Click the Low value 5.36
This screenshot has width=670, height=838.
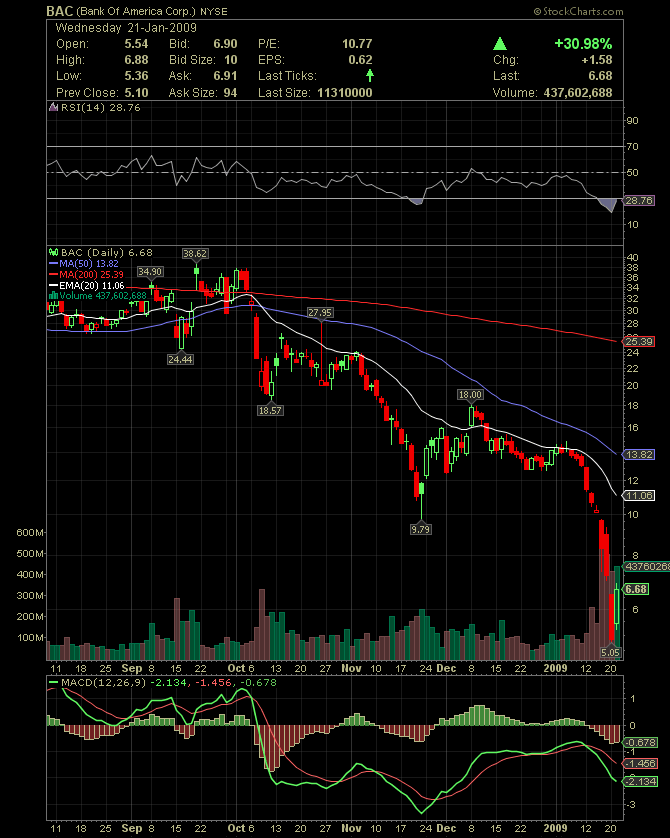pyautogui.click(x=136, y=76)
